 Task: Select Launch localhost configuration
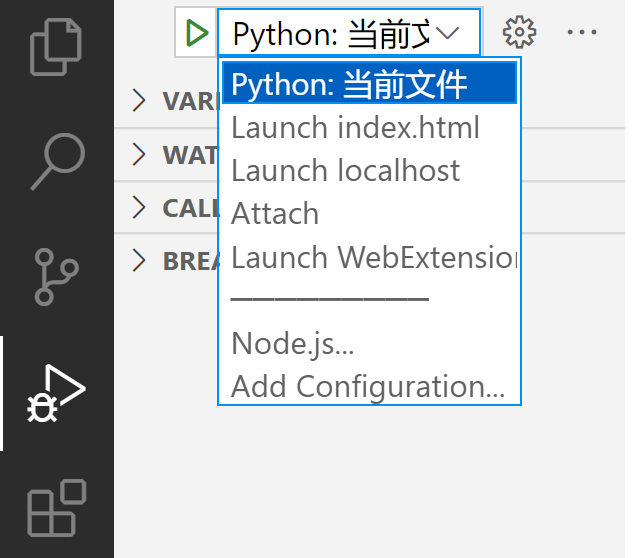point(369,170)
